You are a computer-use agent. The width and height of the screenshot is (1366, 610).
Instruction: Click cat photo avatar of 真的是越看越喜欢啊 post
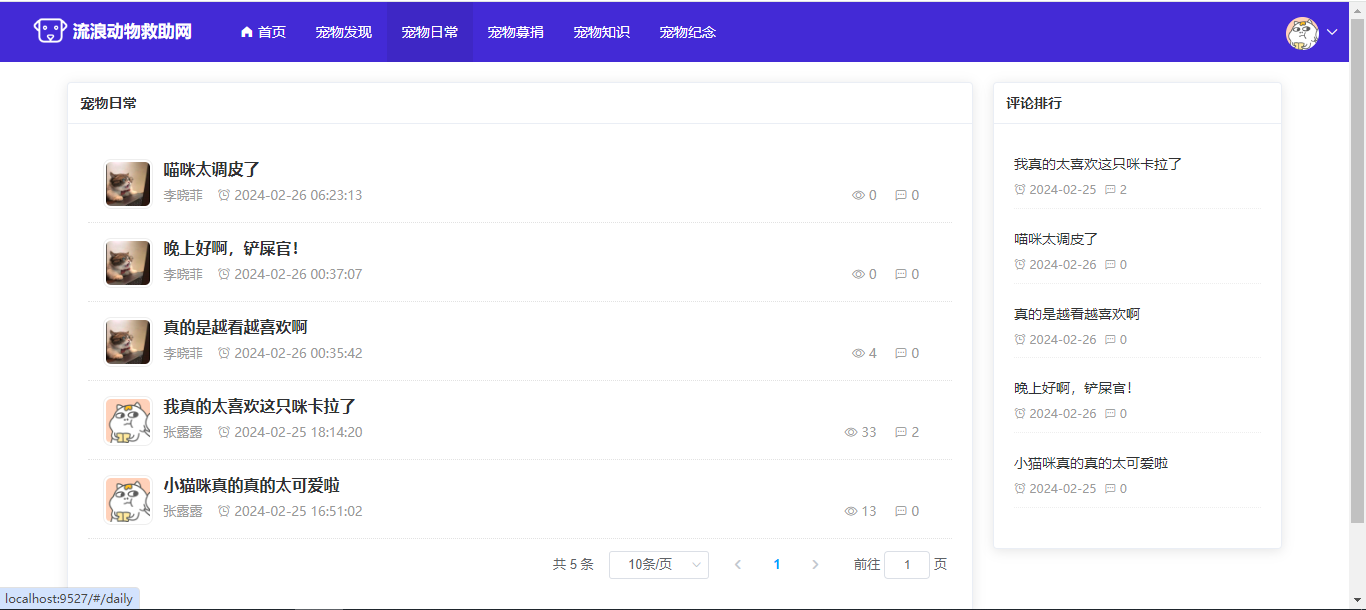[128, 342]
